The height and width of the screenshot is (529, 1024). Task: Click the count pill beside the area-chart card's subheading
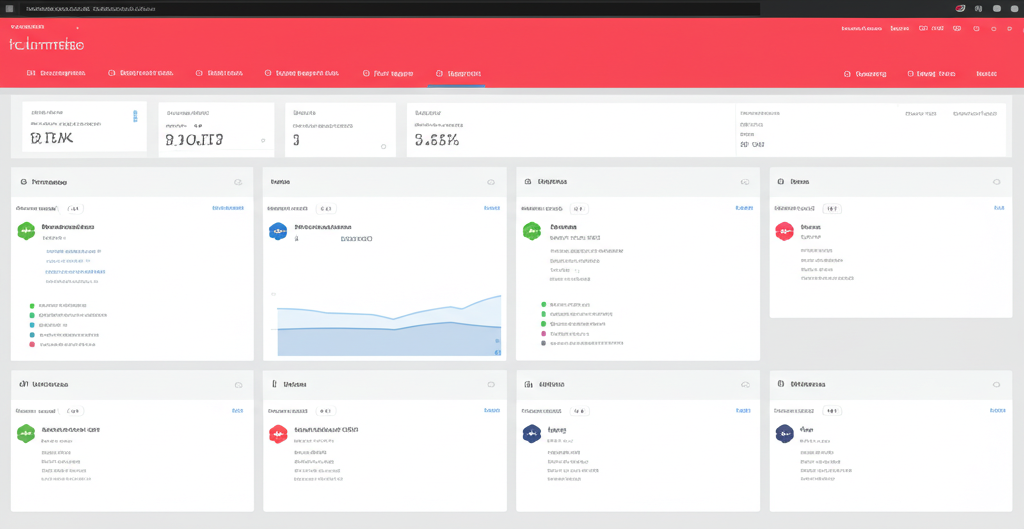(x=326, y=209)
